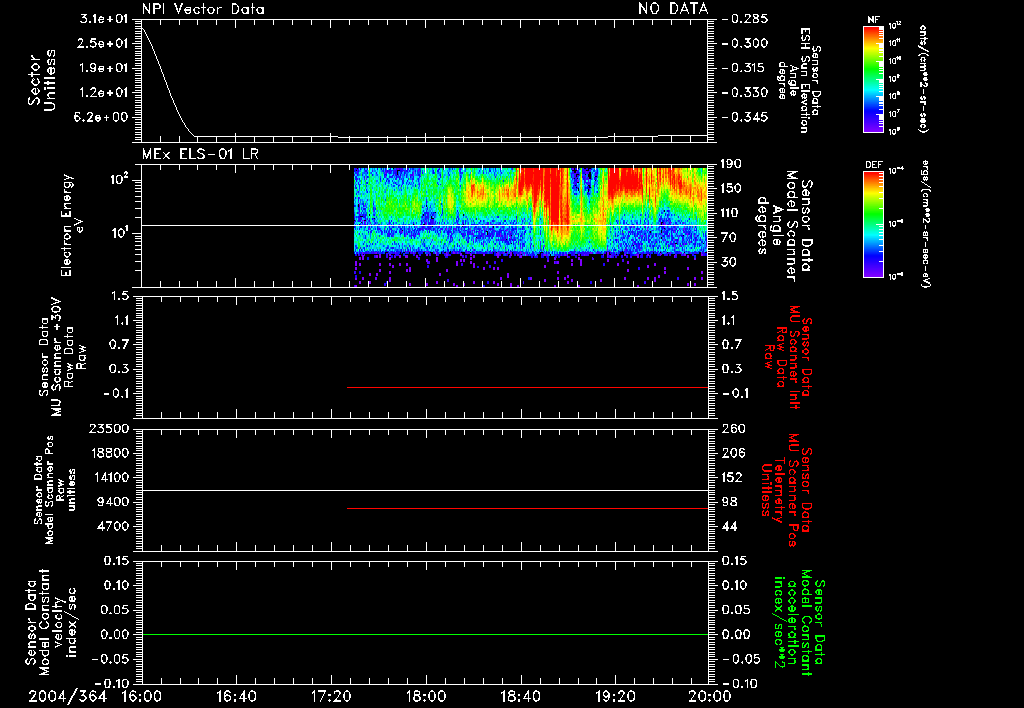This screenshot has width=1024, height=708.
Task: Select the green "Model Constant acceleration" axis title
Action: click(x=799, y=623)
